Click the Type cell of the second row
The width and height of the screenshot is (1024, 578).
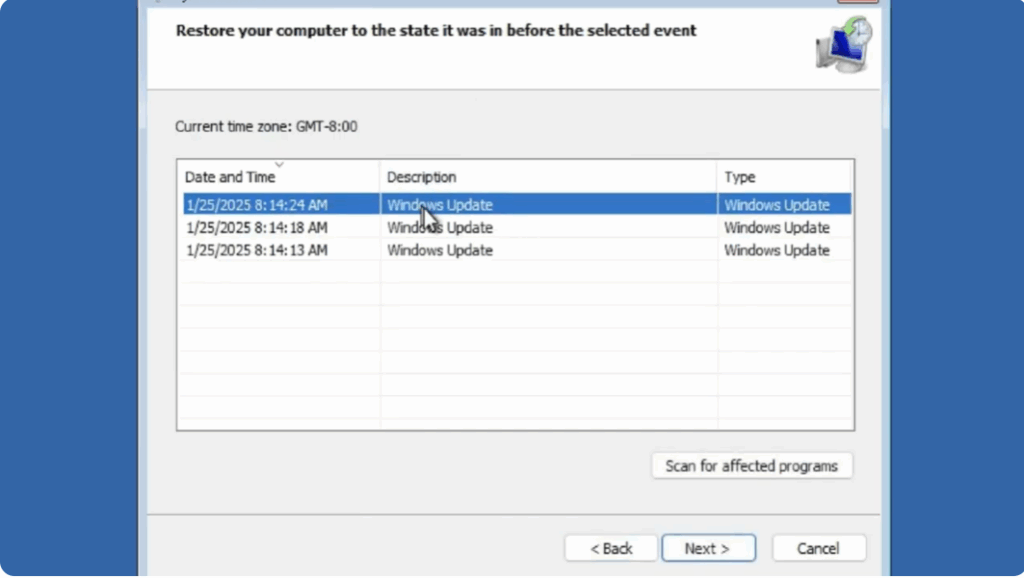777,228
